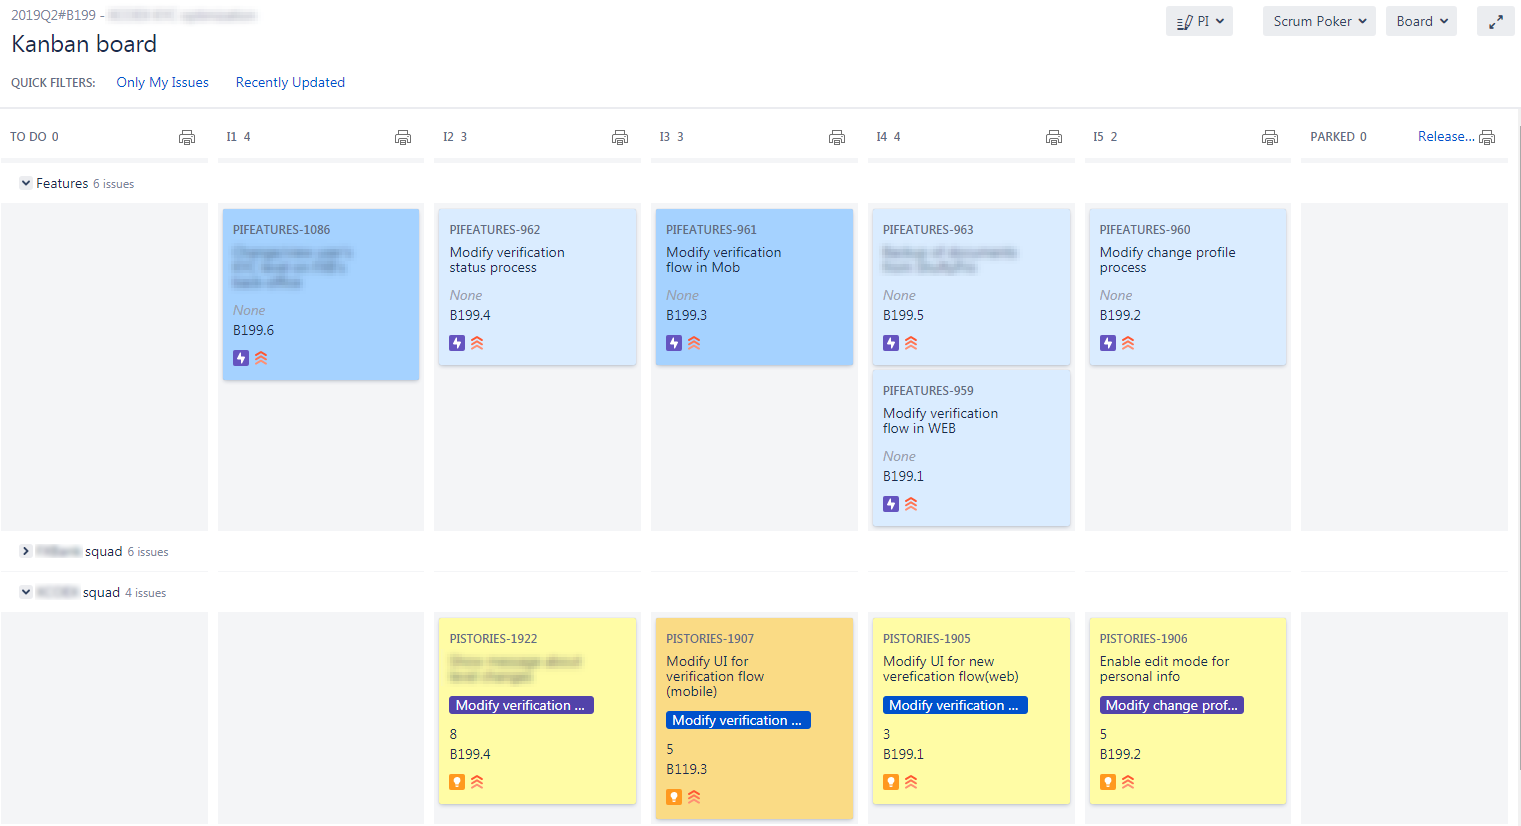Screen dimensions: 1521x826
Task: Click the B199.6 value on PIFEATURES-1086
Action: click(253, 330)
